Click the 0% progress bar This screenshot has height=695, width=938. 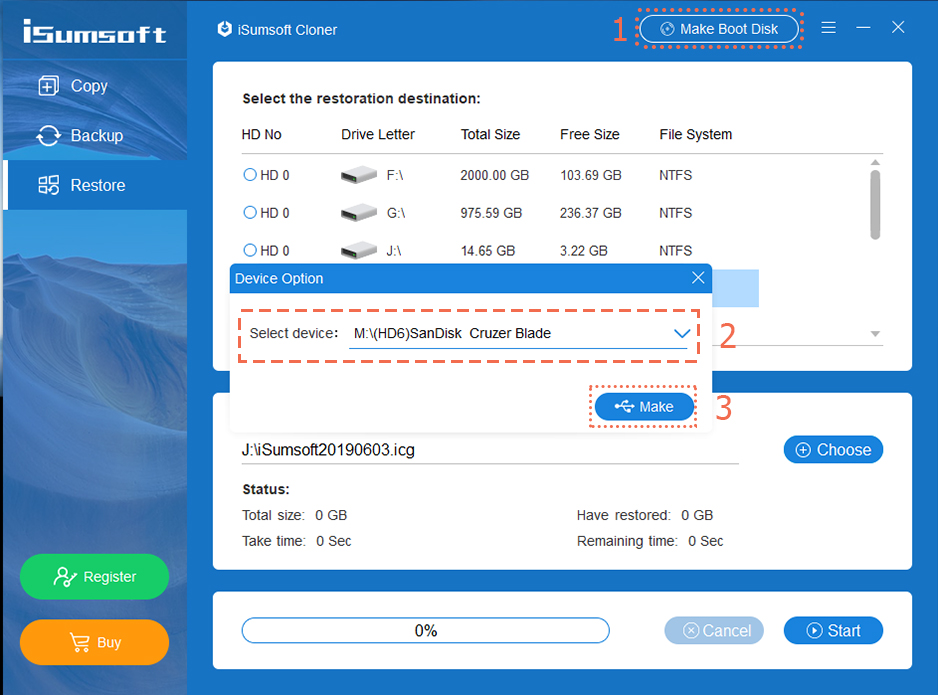click(425, 631)
